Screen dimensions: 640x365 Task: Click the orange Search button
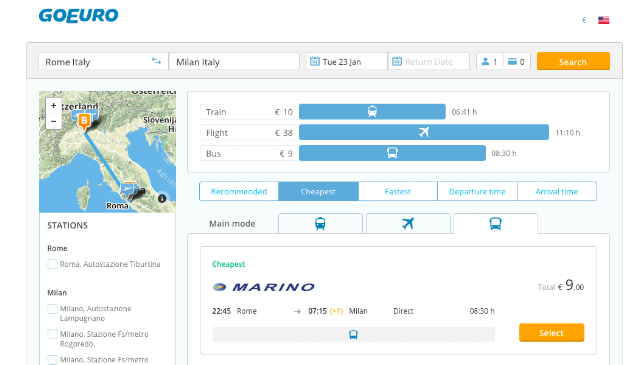[x=573, y=61]
